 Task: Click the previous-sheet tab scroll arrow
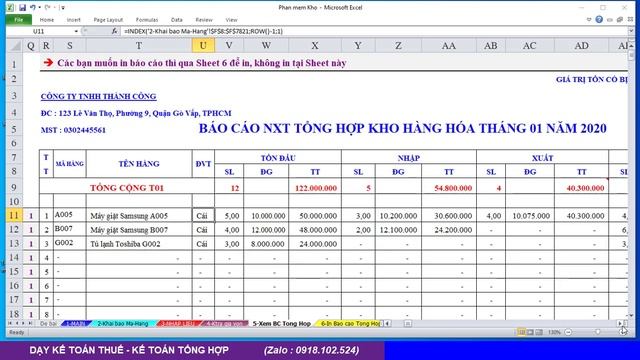point(17,323)
